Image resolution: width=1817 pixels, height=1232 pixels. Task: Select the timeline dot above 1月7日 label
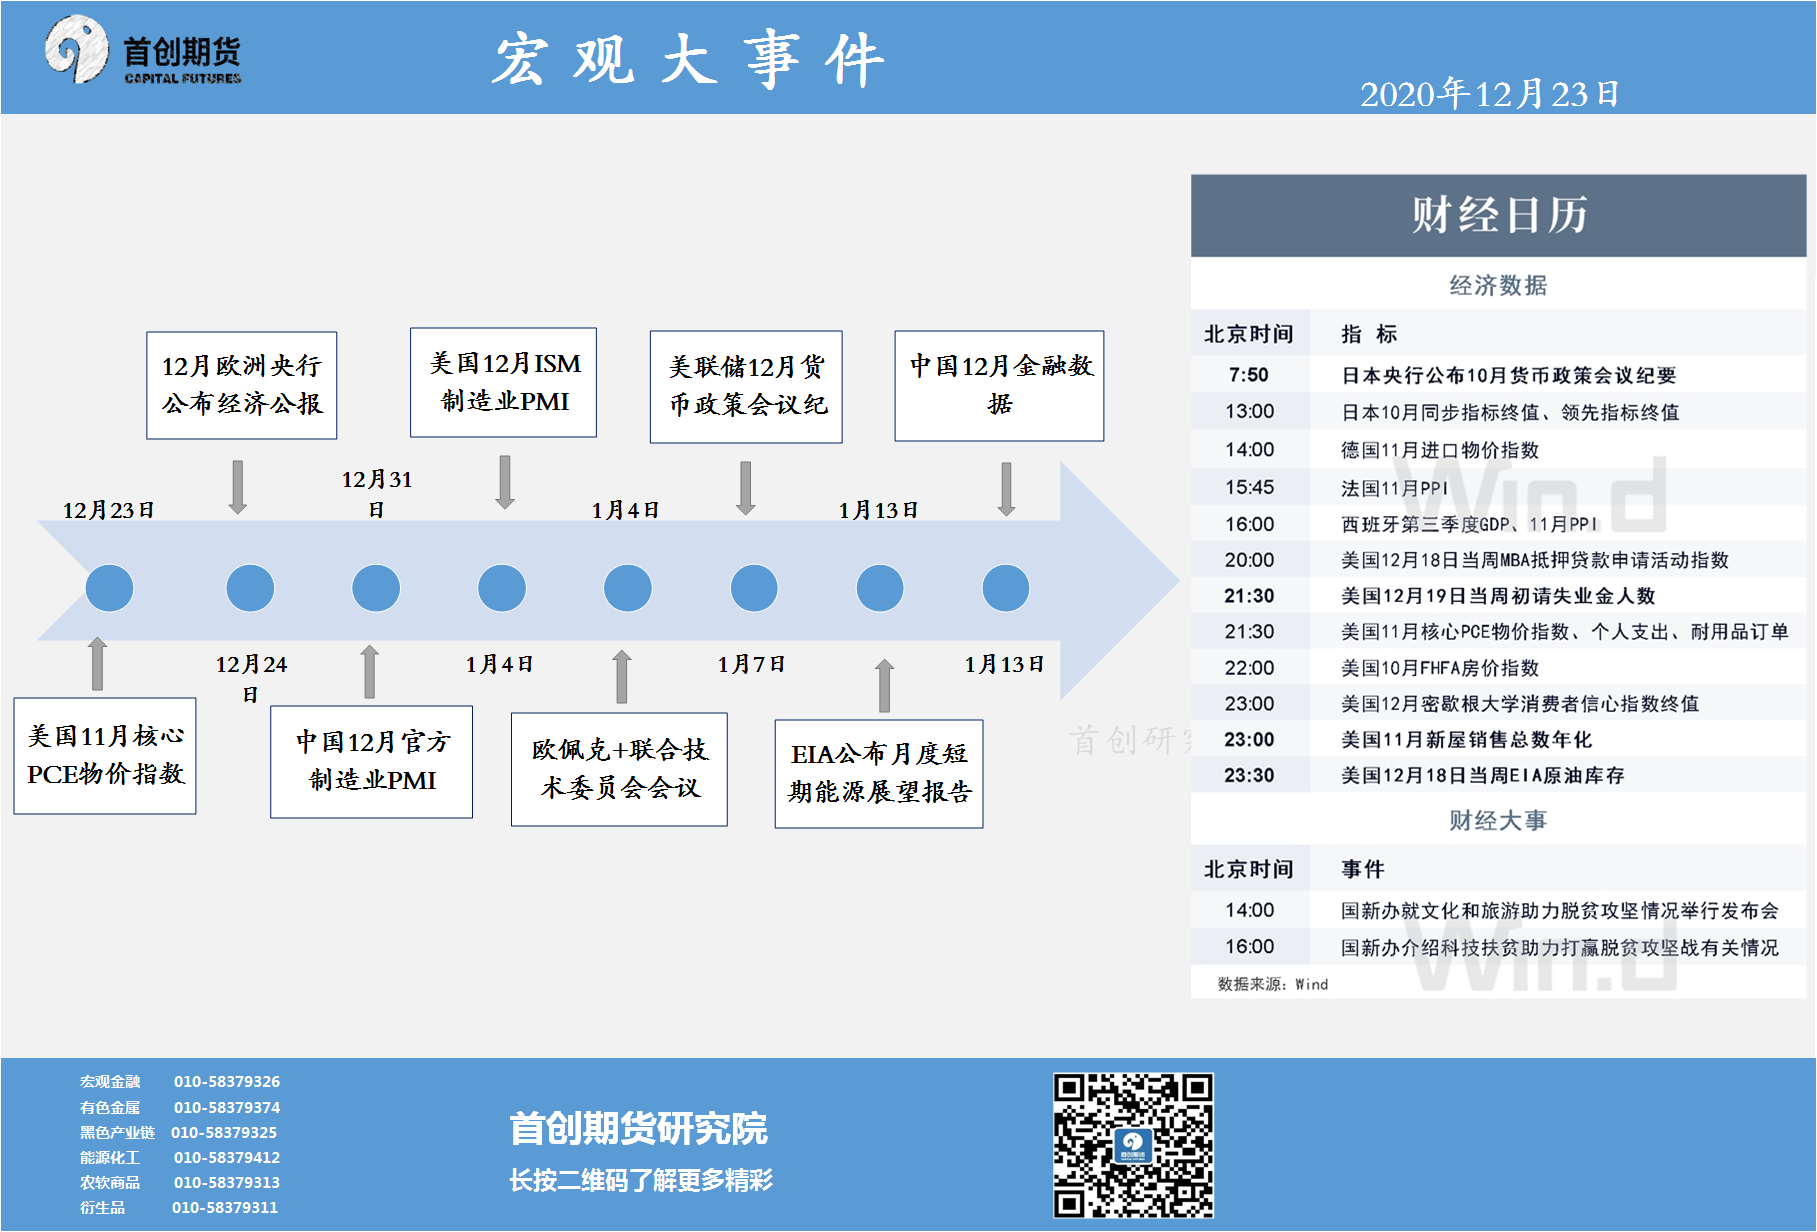(754, 588)
